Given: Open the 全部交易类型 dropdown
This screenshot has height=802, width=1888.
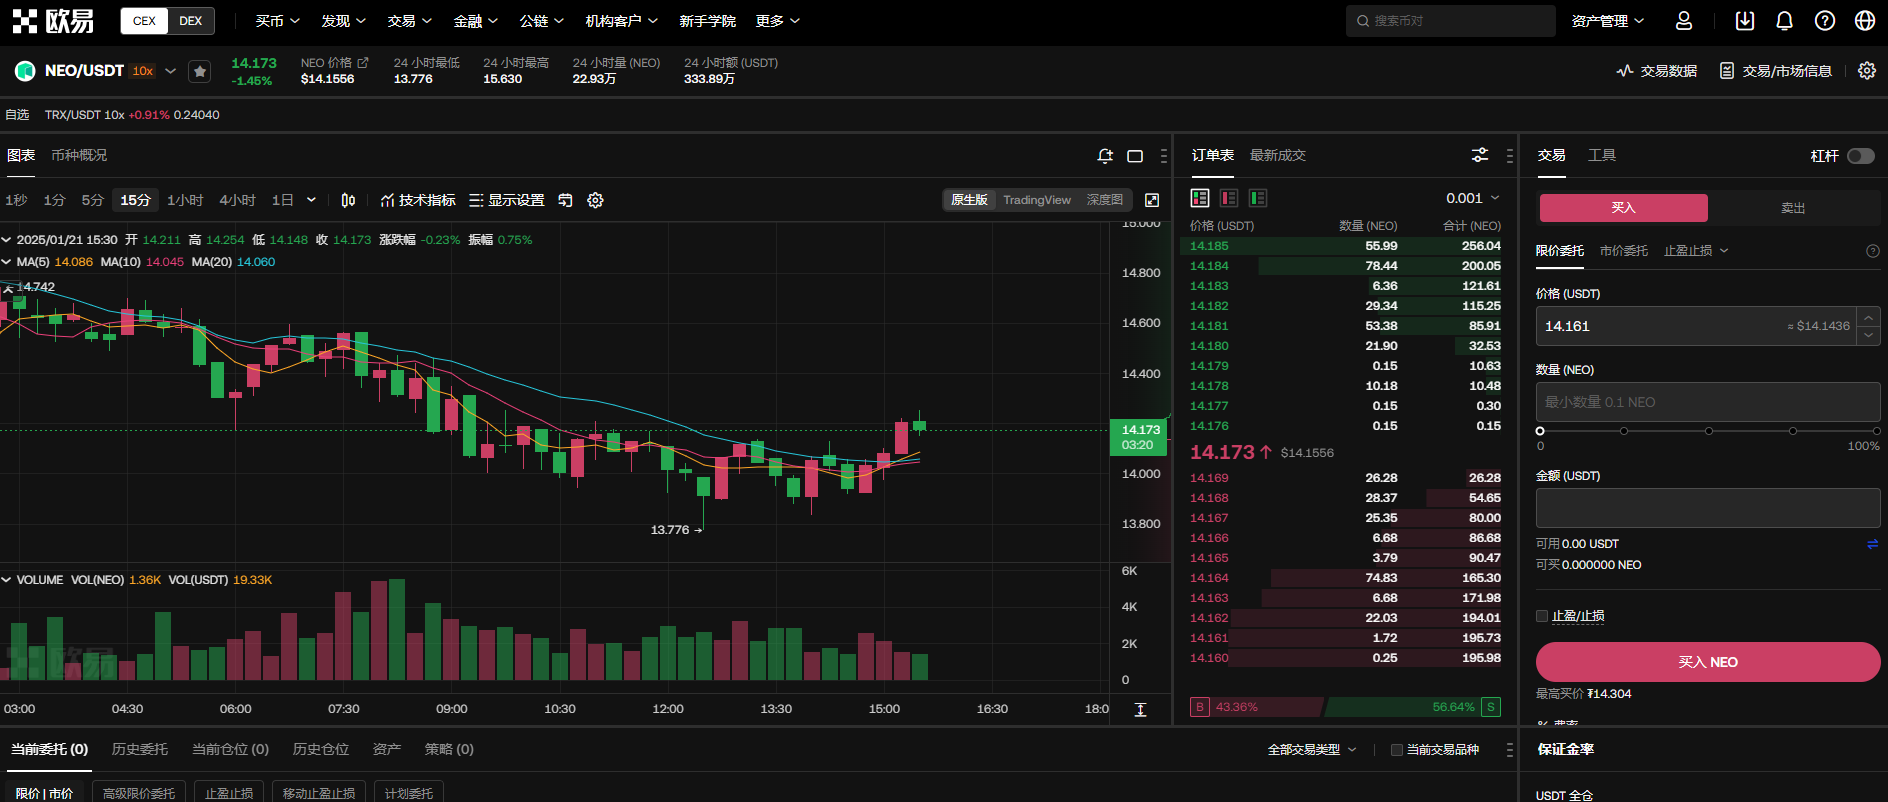Looking at the screenshot, I should coord(1311,750).
